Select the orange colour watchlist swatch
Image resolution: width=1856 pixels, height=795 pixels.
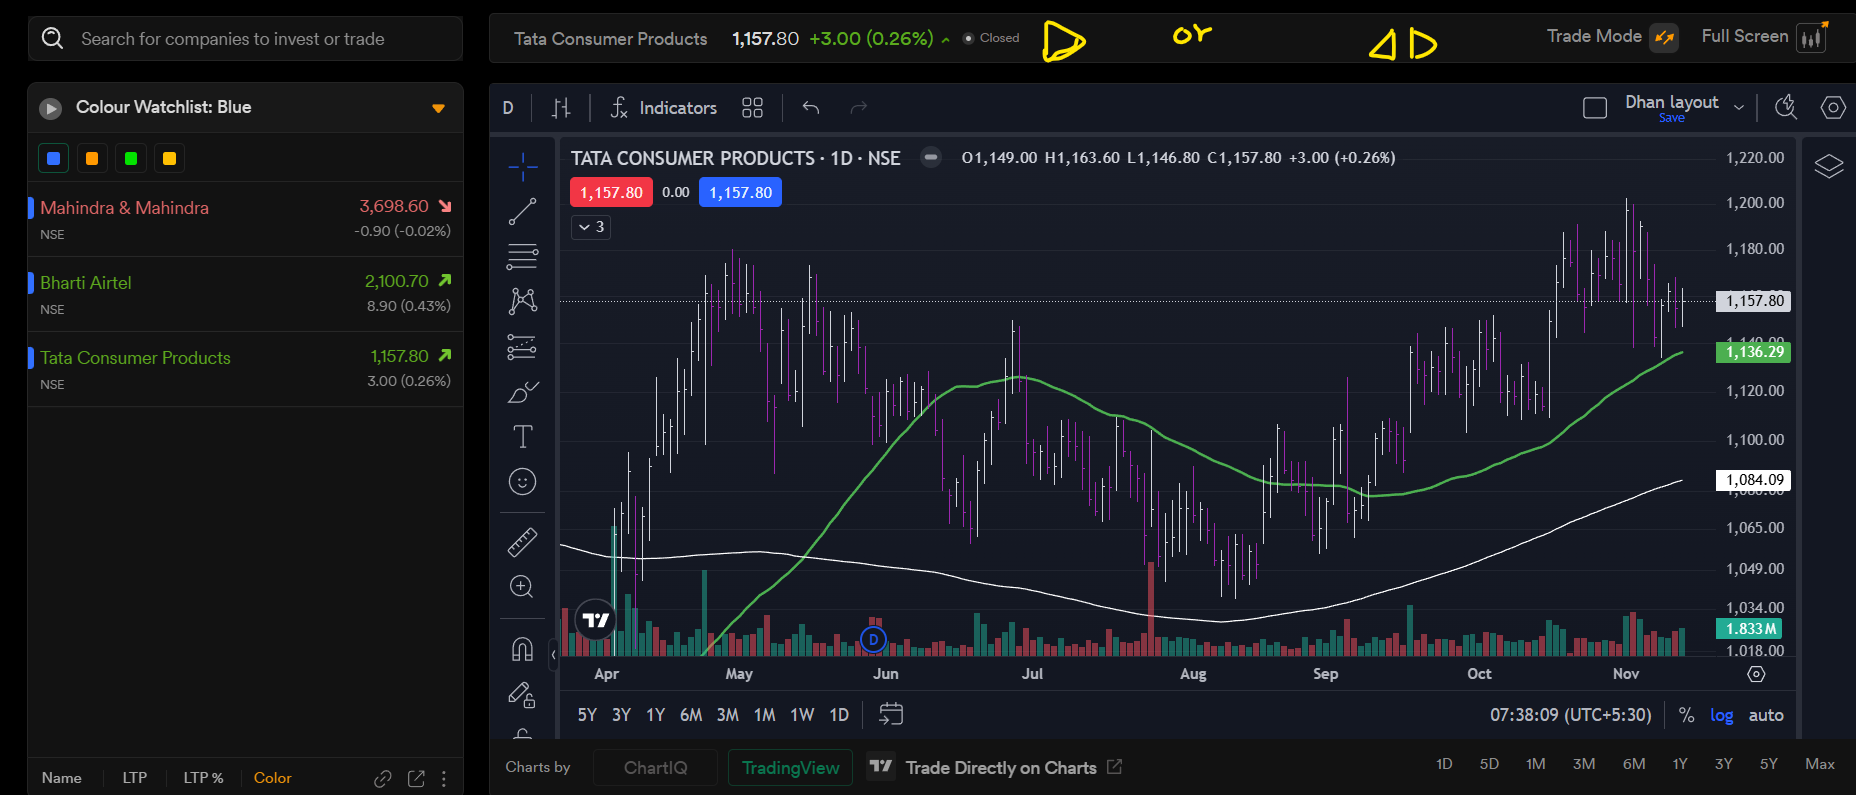[92, 158]
